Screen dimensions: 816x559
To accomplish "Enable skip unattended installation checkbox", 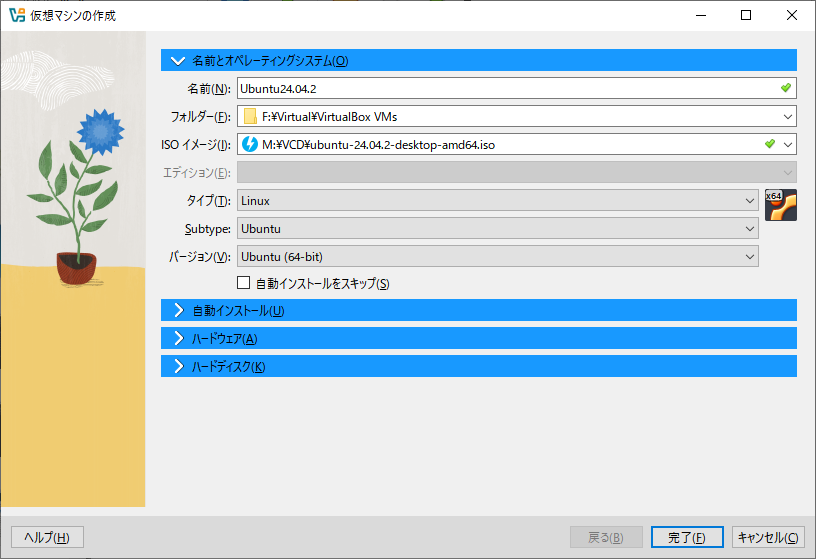I will coord(244,283).
